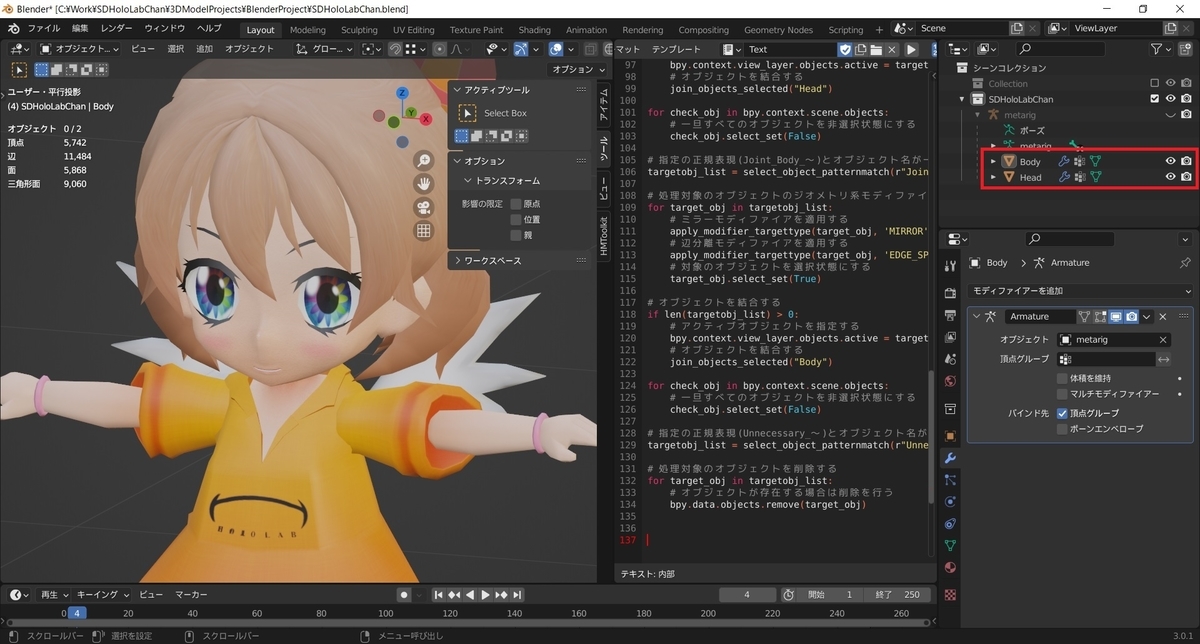Expand the Body object tree row
This screenshot has height=644, width=1200.
[993, 161]
